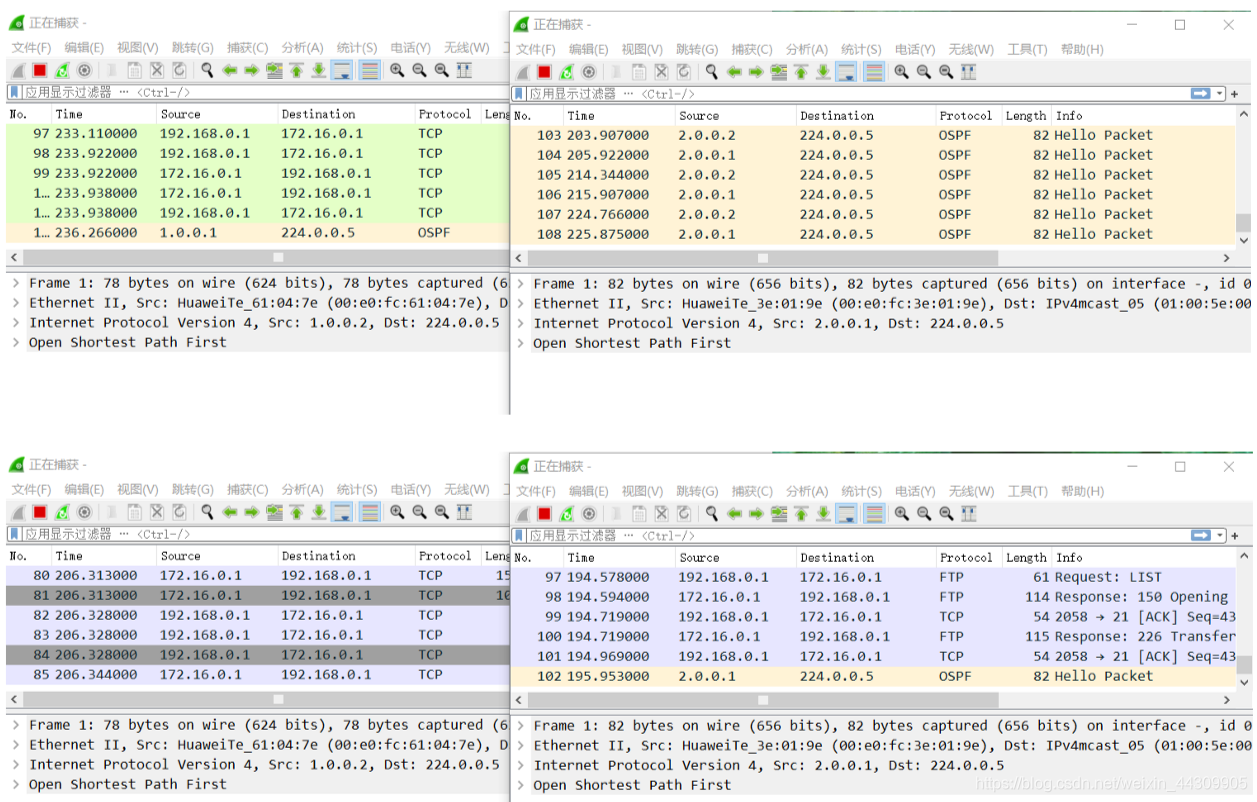Image resolution: width=1257 pixels, height=802 pixels.
Task: Sort by Length column in window listing packet 103
Action: point(1026,115)
